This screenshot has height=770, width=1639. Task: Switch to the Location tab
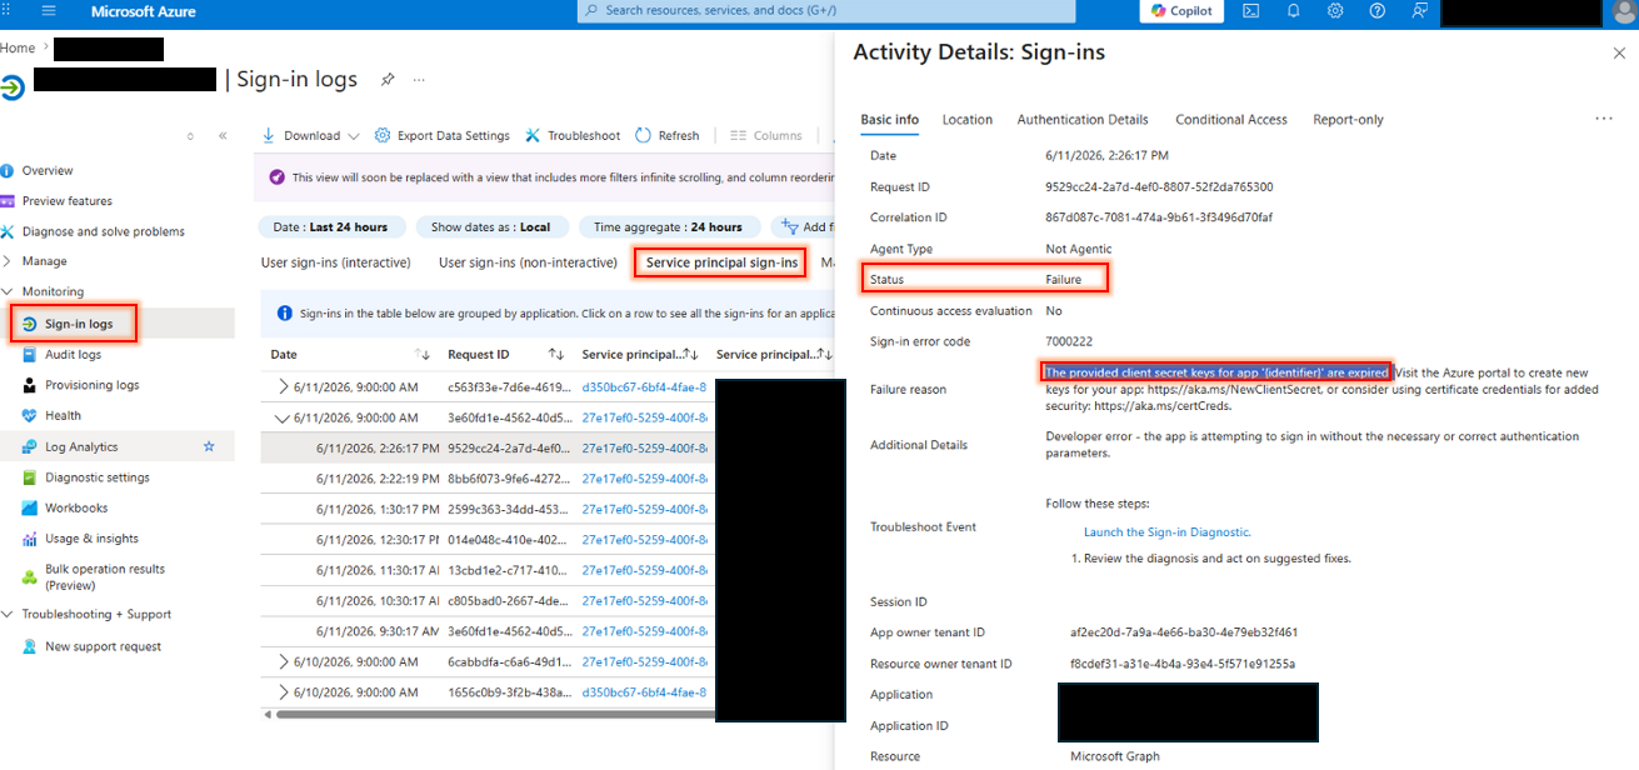(967, 120)
